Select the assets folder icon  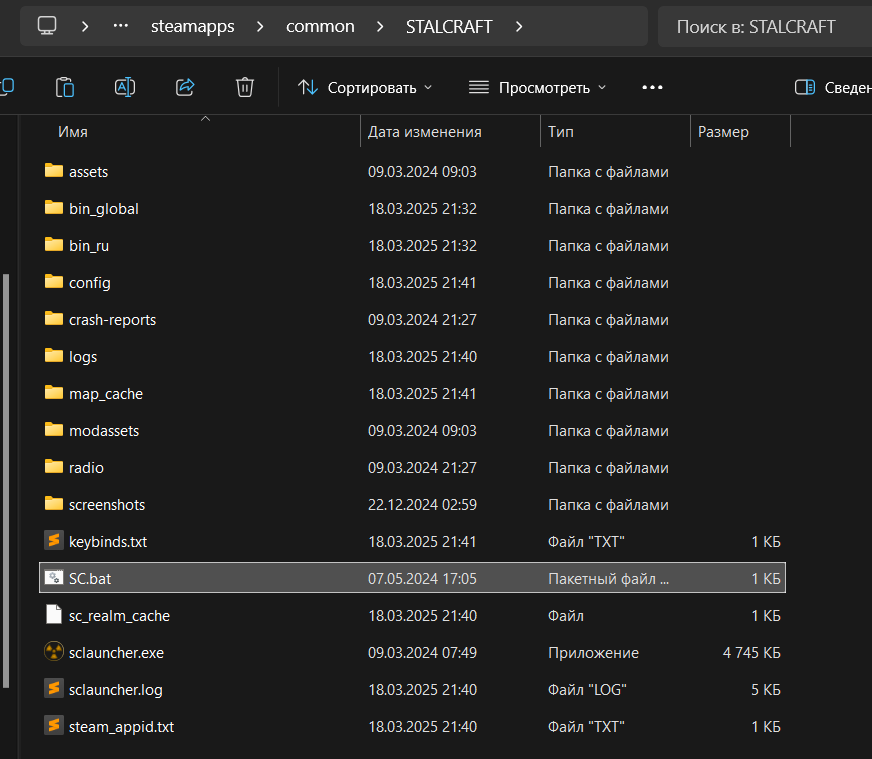53,170
